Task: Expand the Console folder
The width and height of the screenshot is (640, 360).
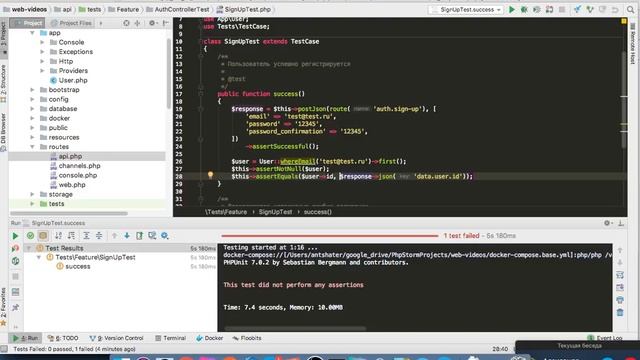Action: tap(42, 42)
